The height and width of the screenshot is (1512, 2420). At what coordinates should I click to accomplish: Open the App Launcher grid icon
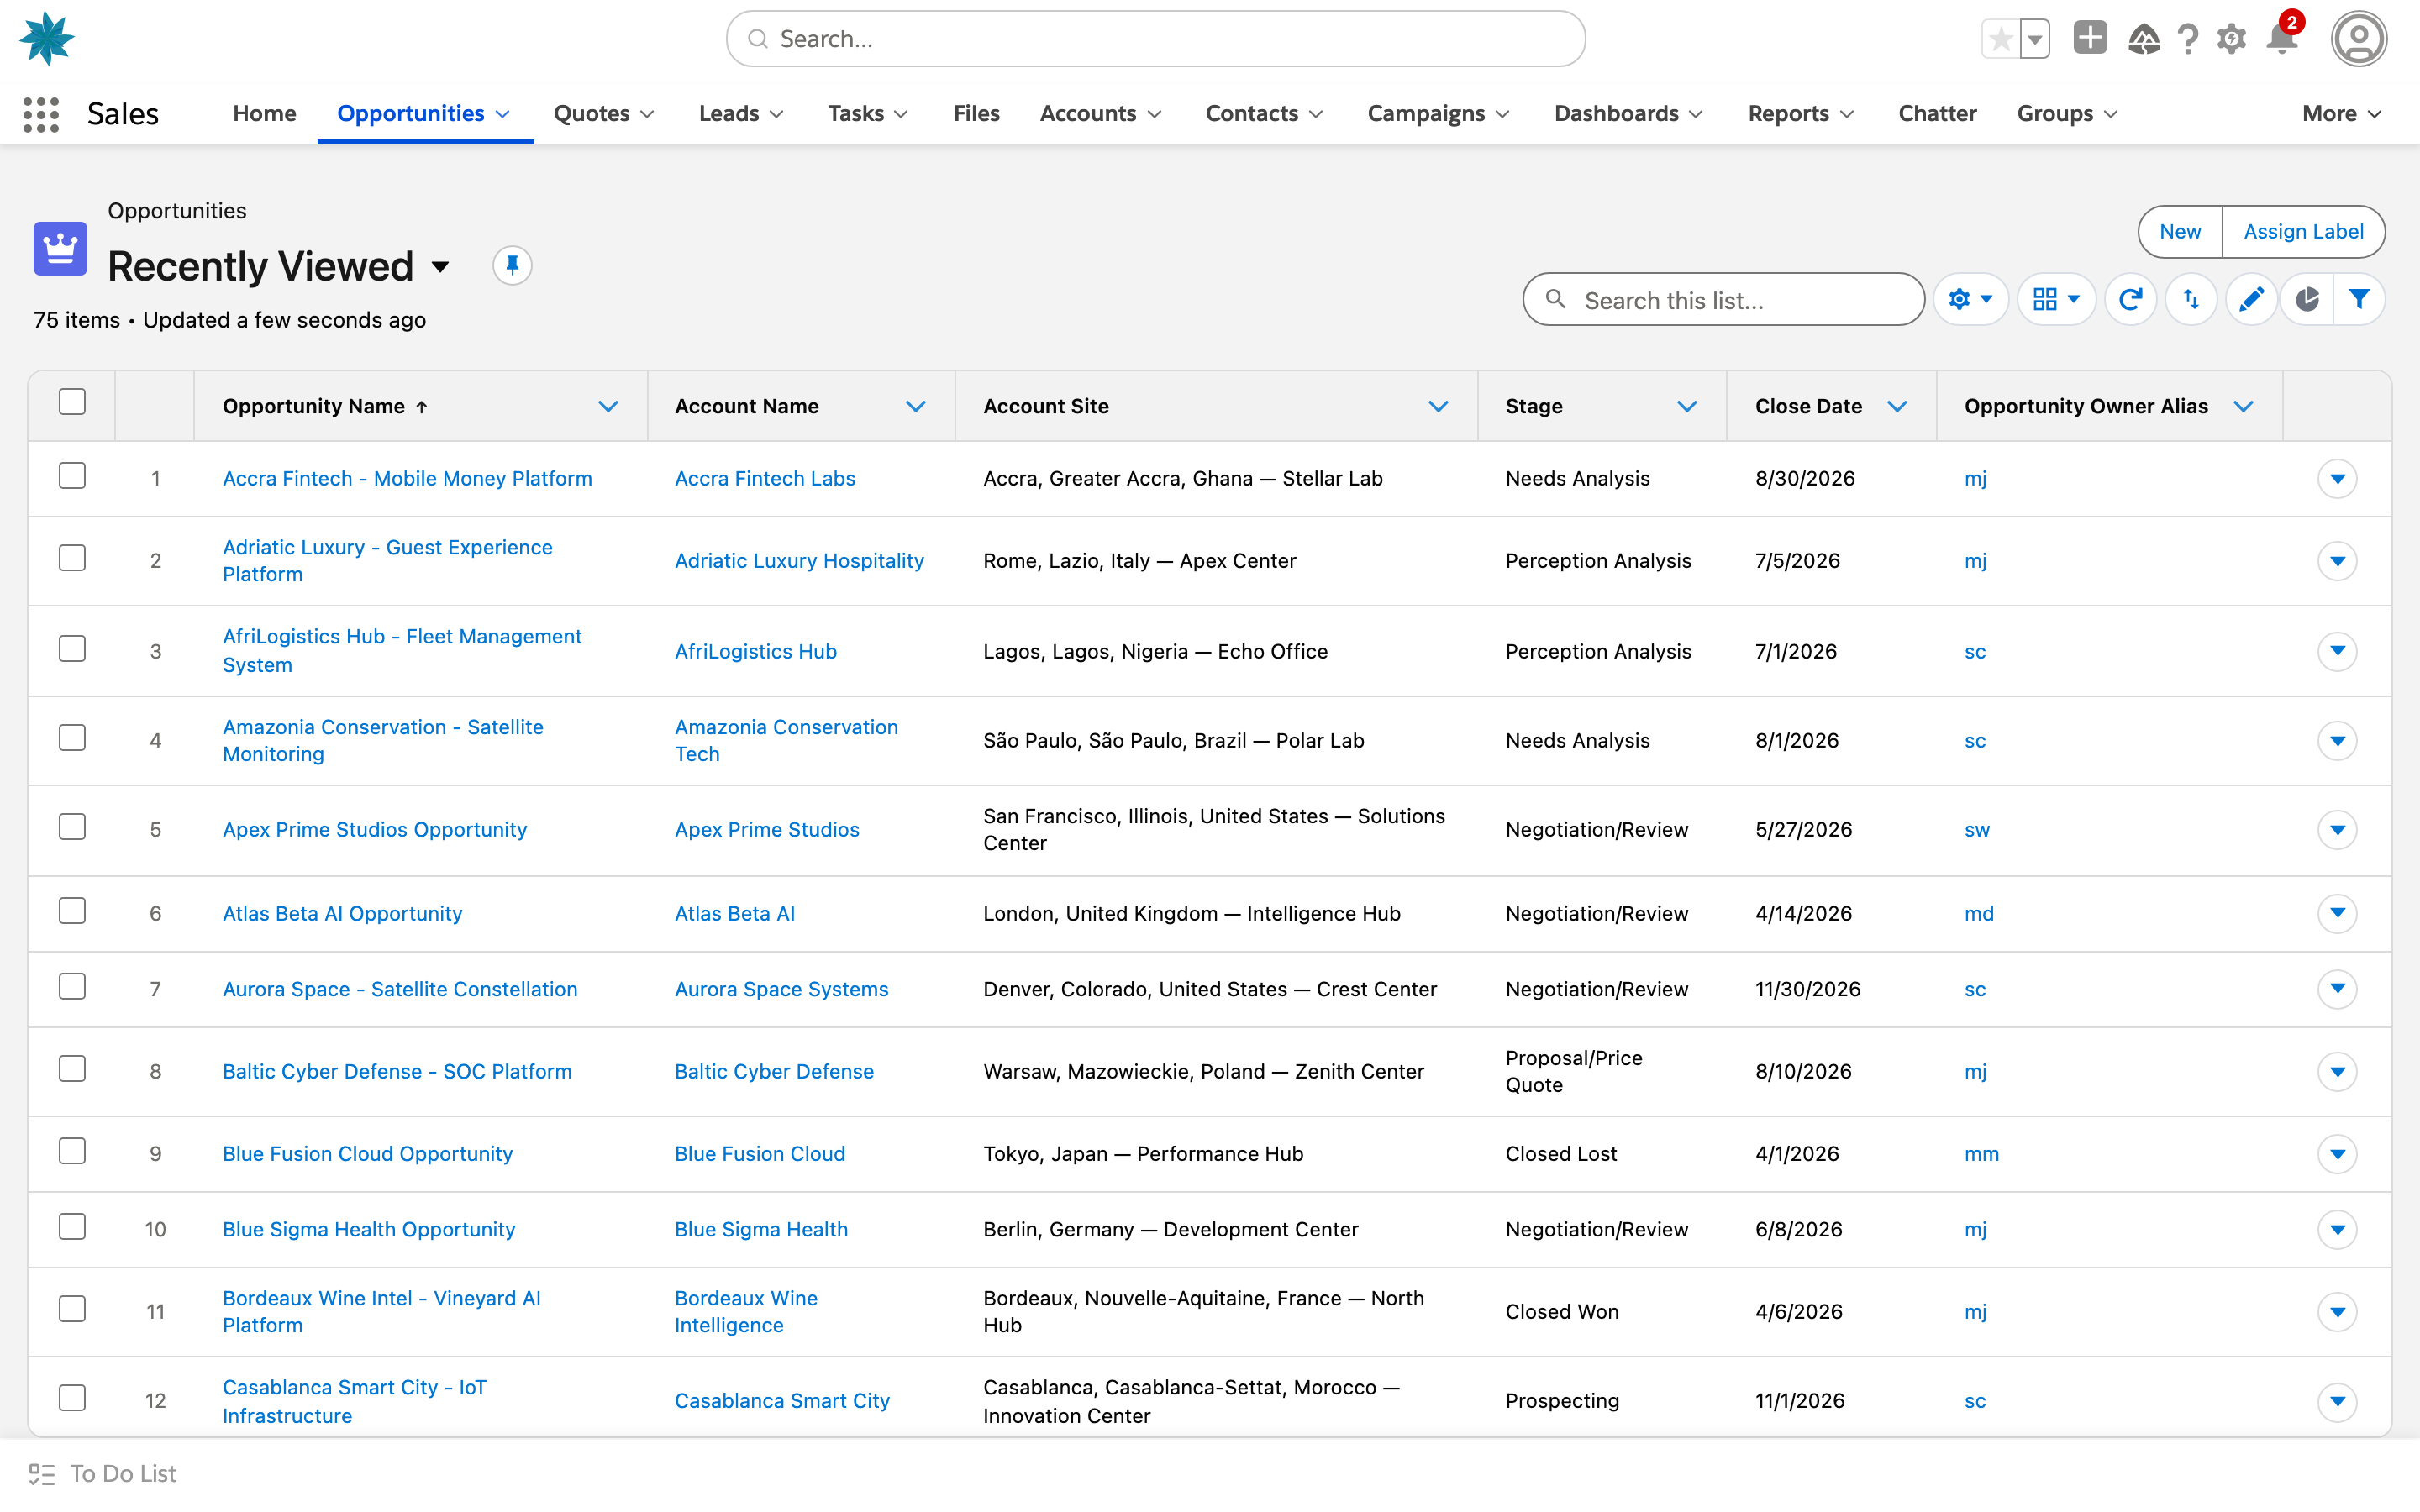[41, 114]
